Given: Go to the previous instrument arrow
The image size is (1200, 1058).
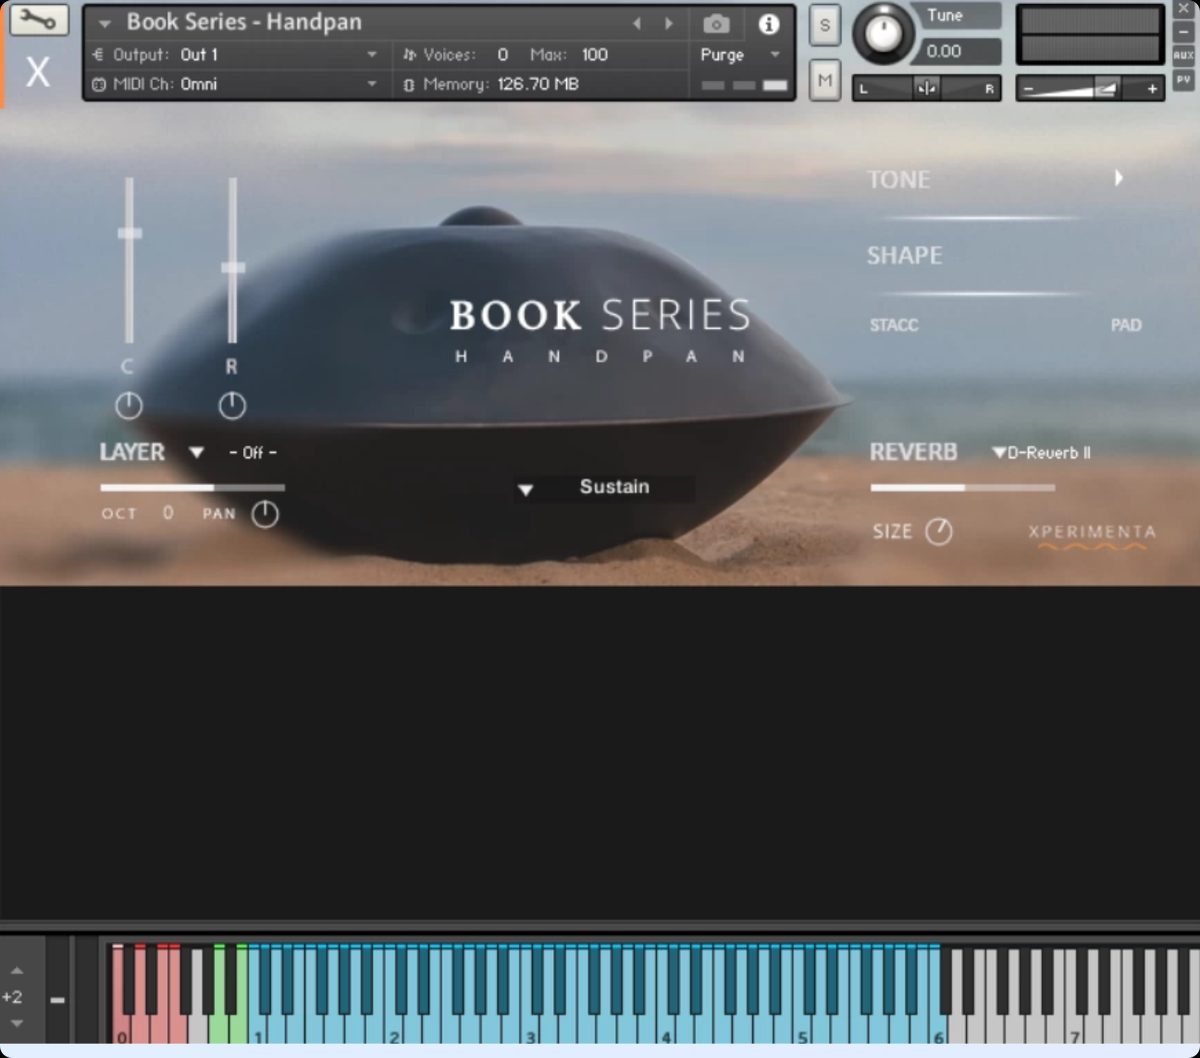Looking at the screenshot, I should (x=637, y=23).
